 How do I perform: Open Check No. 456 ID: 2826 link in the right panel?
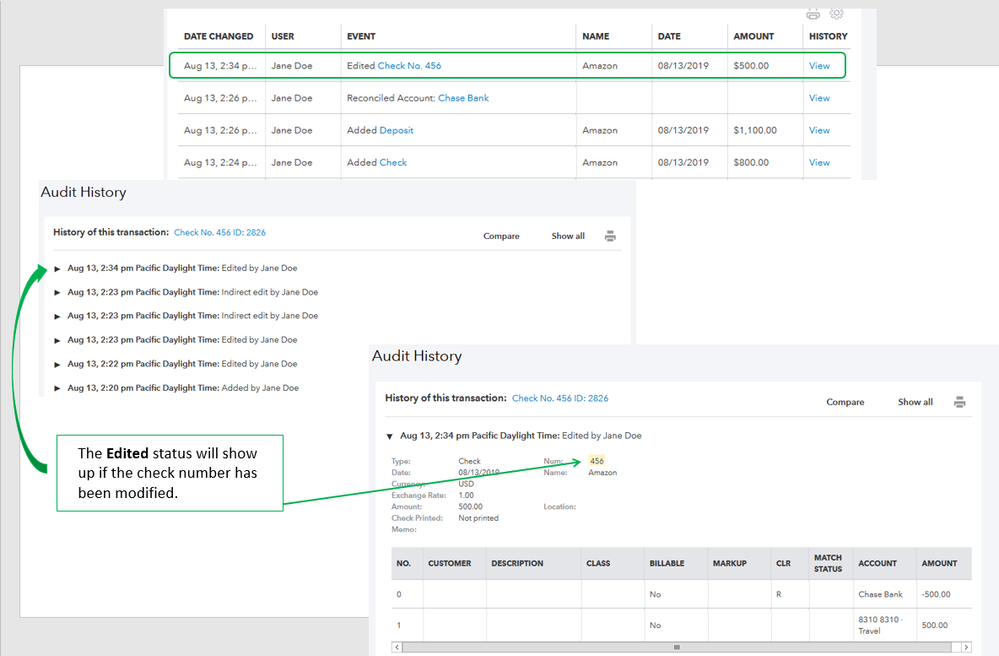pos(560,398)
